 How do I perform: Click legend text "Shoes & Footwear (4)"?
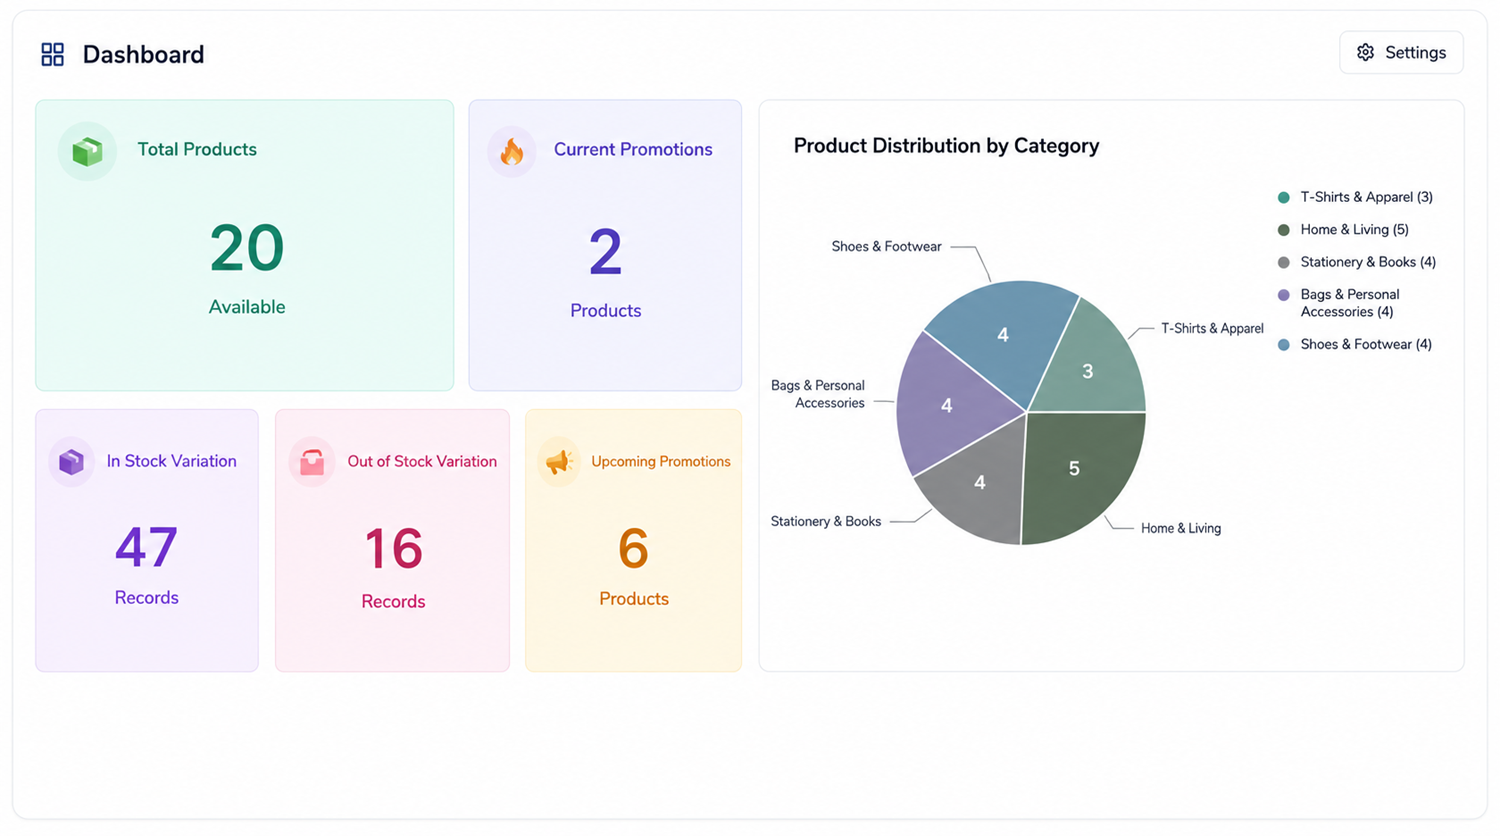point(1366,344)
